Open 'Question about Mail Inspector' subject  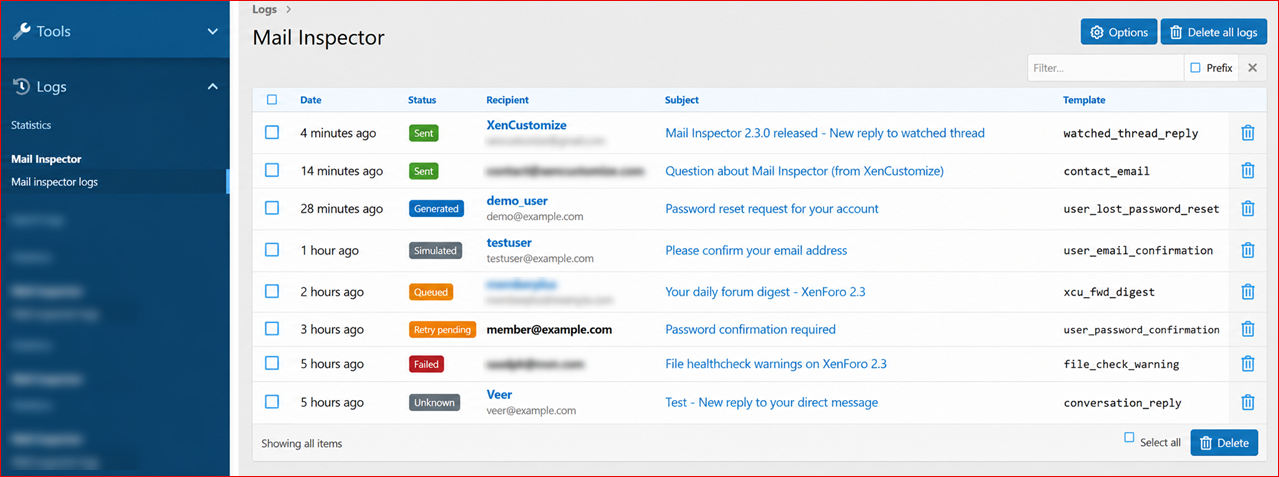(804, 171)
